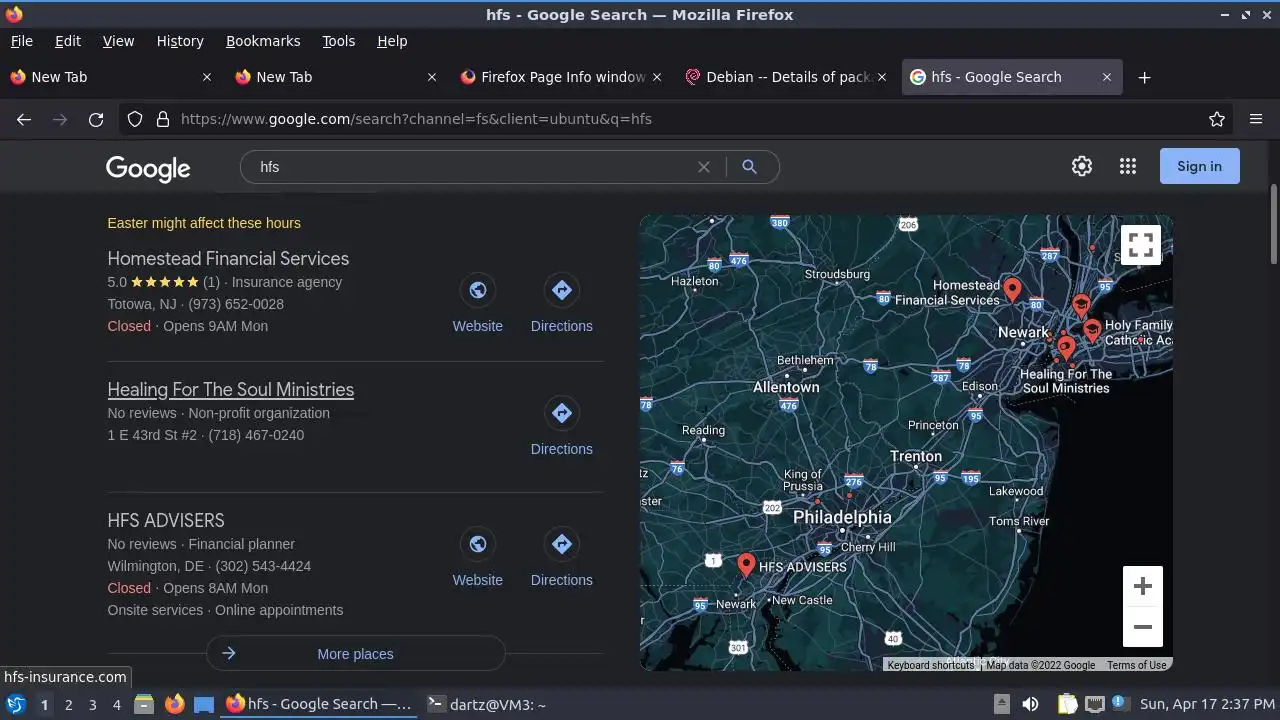Open the system application menu launcher
Image resolution: width=1280 pixels, height=720 pixels.
[x=16, y=704]
